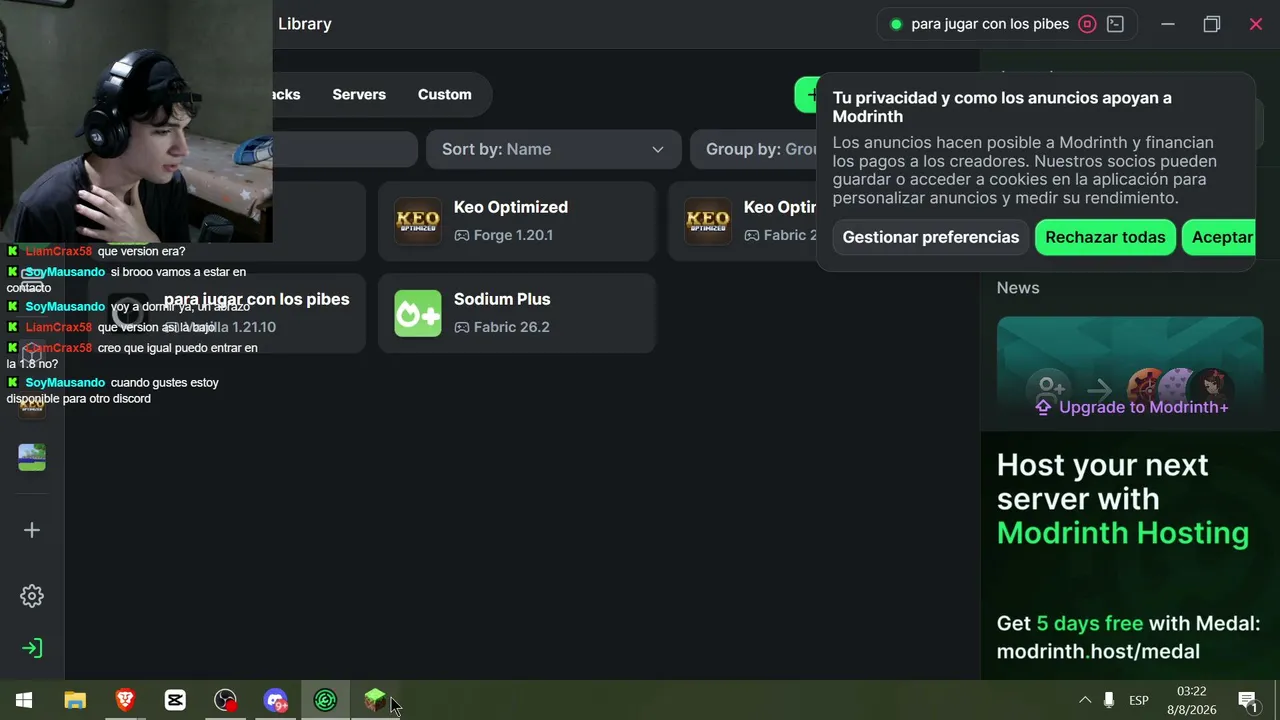Click the News section heading
The width and height of the screenshot is (1280, 720).
point(1018,287)
